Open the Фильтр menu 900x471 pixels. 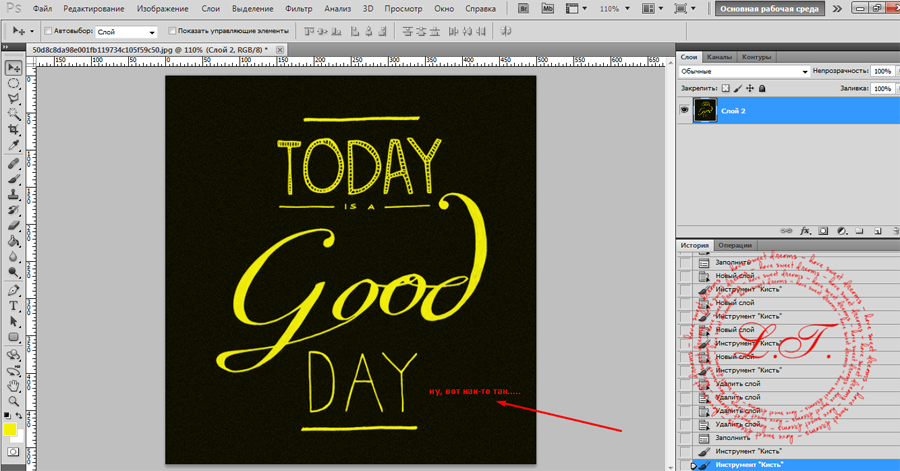(x=299, y=9)
